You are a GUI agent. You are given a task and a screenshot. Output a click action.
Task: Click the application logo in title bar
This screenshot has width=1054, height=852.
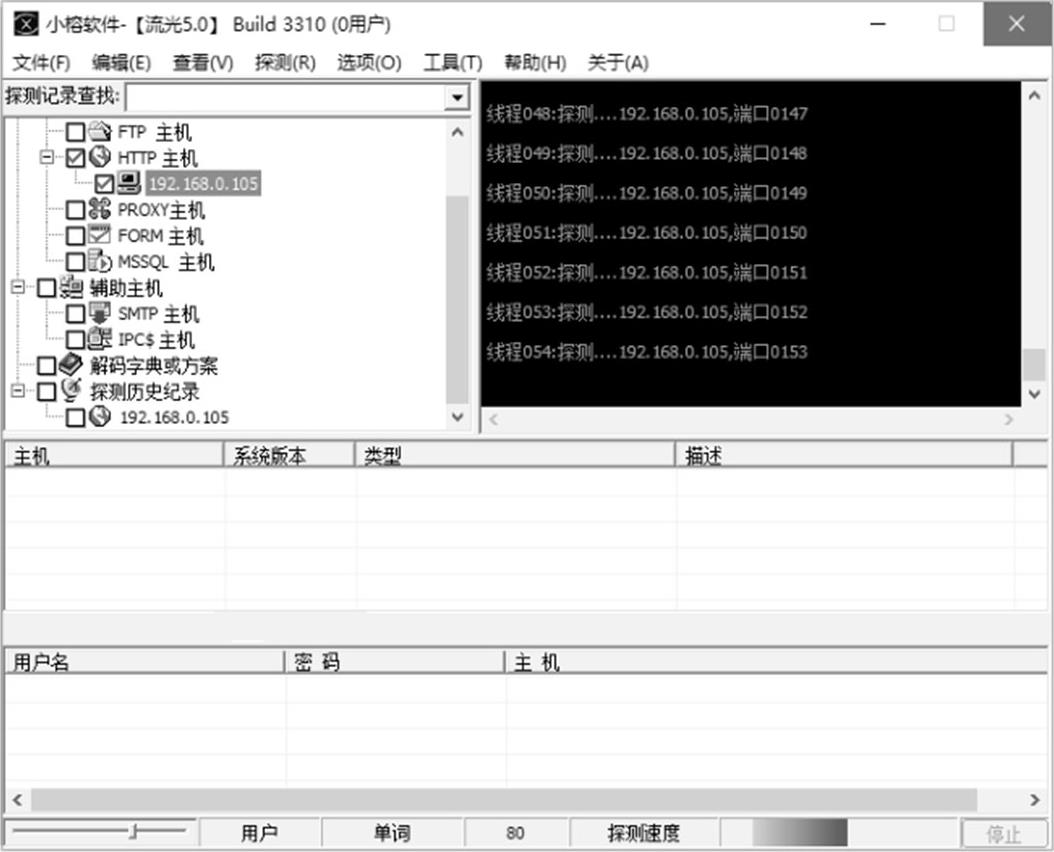pos(26,25)
